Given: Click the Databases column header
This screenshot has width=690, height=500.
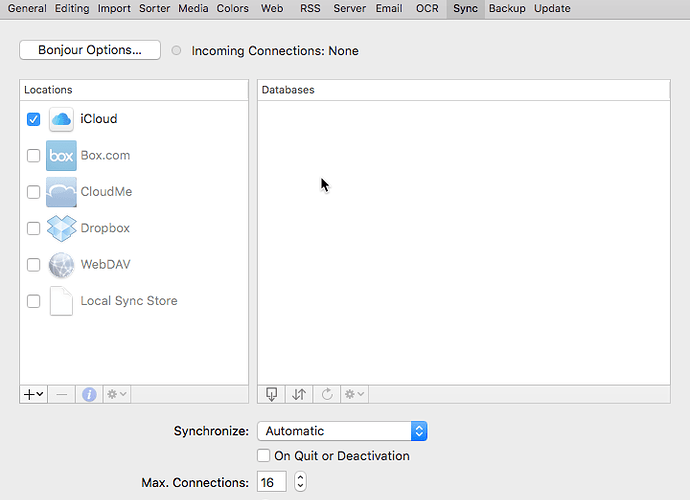Looking at the screenshot, I should [x=464, y=90].
